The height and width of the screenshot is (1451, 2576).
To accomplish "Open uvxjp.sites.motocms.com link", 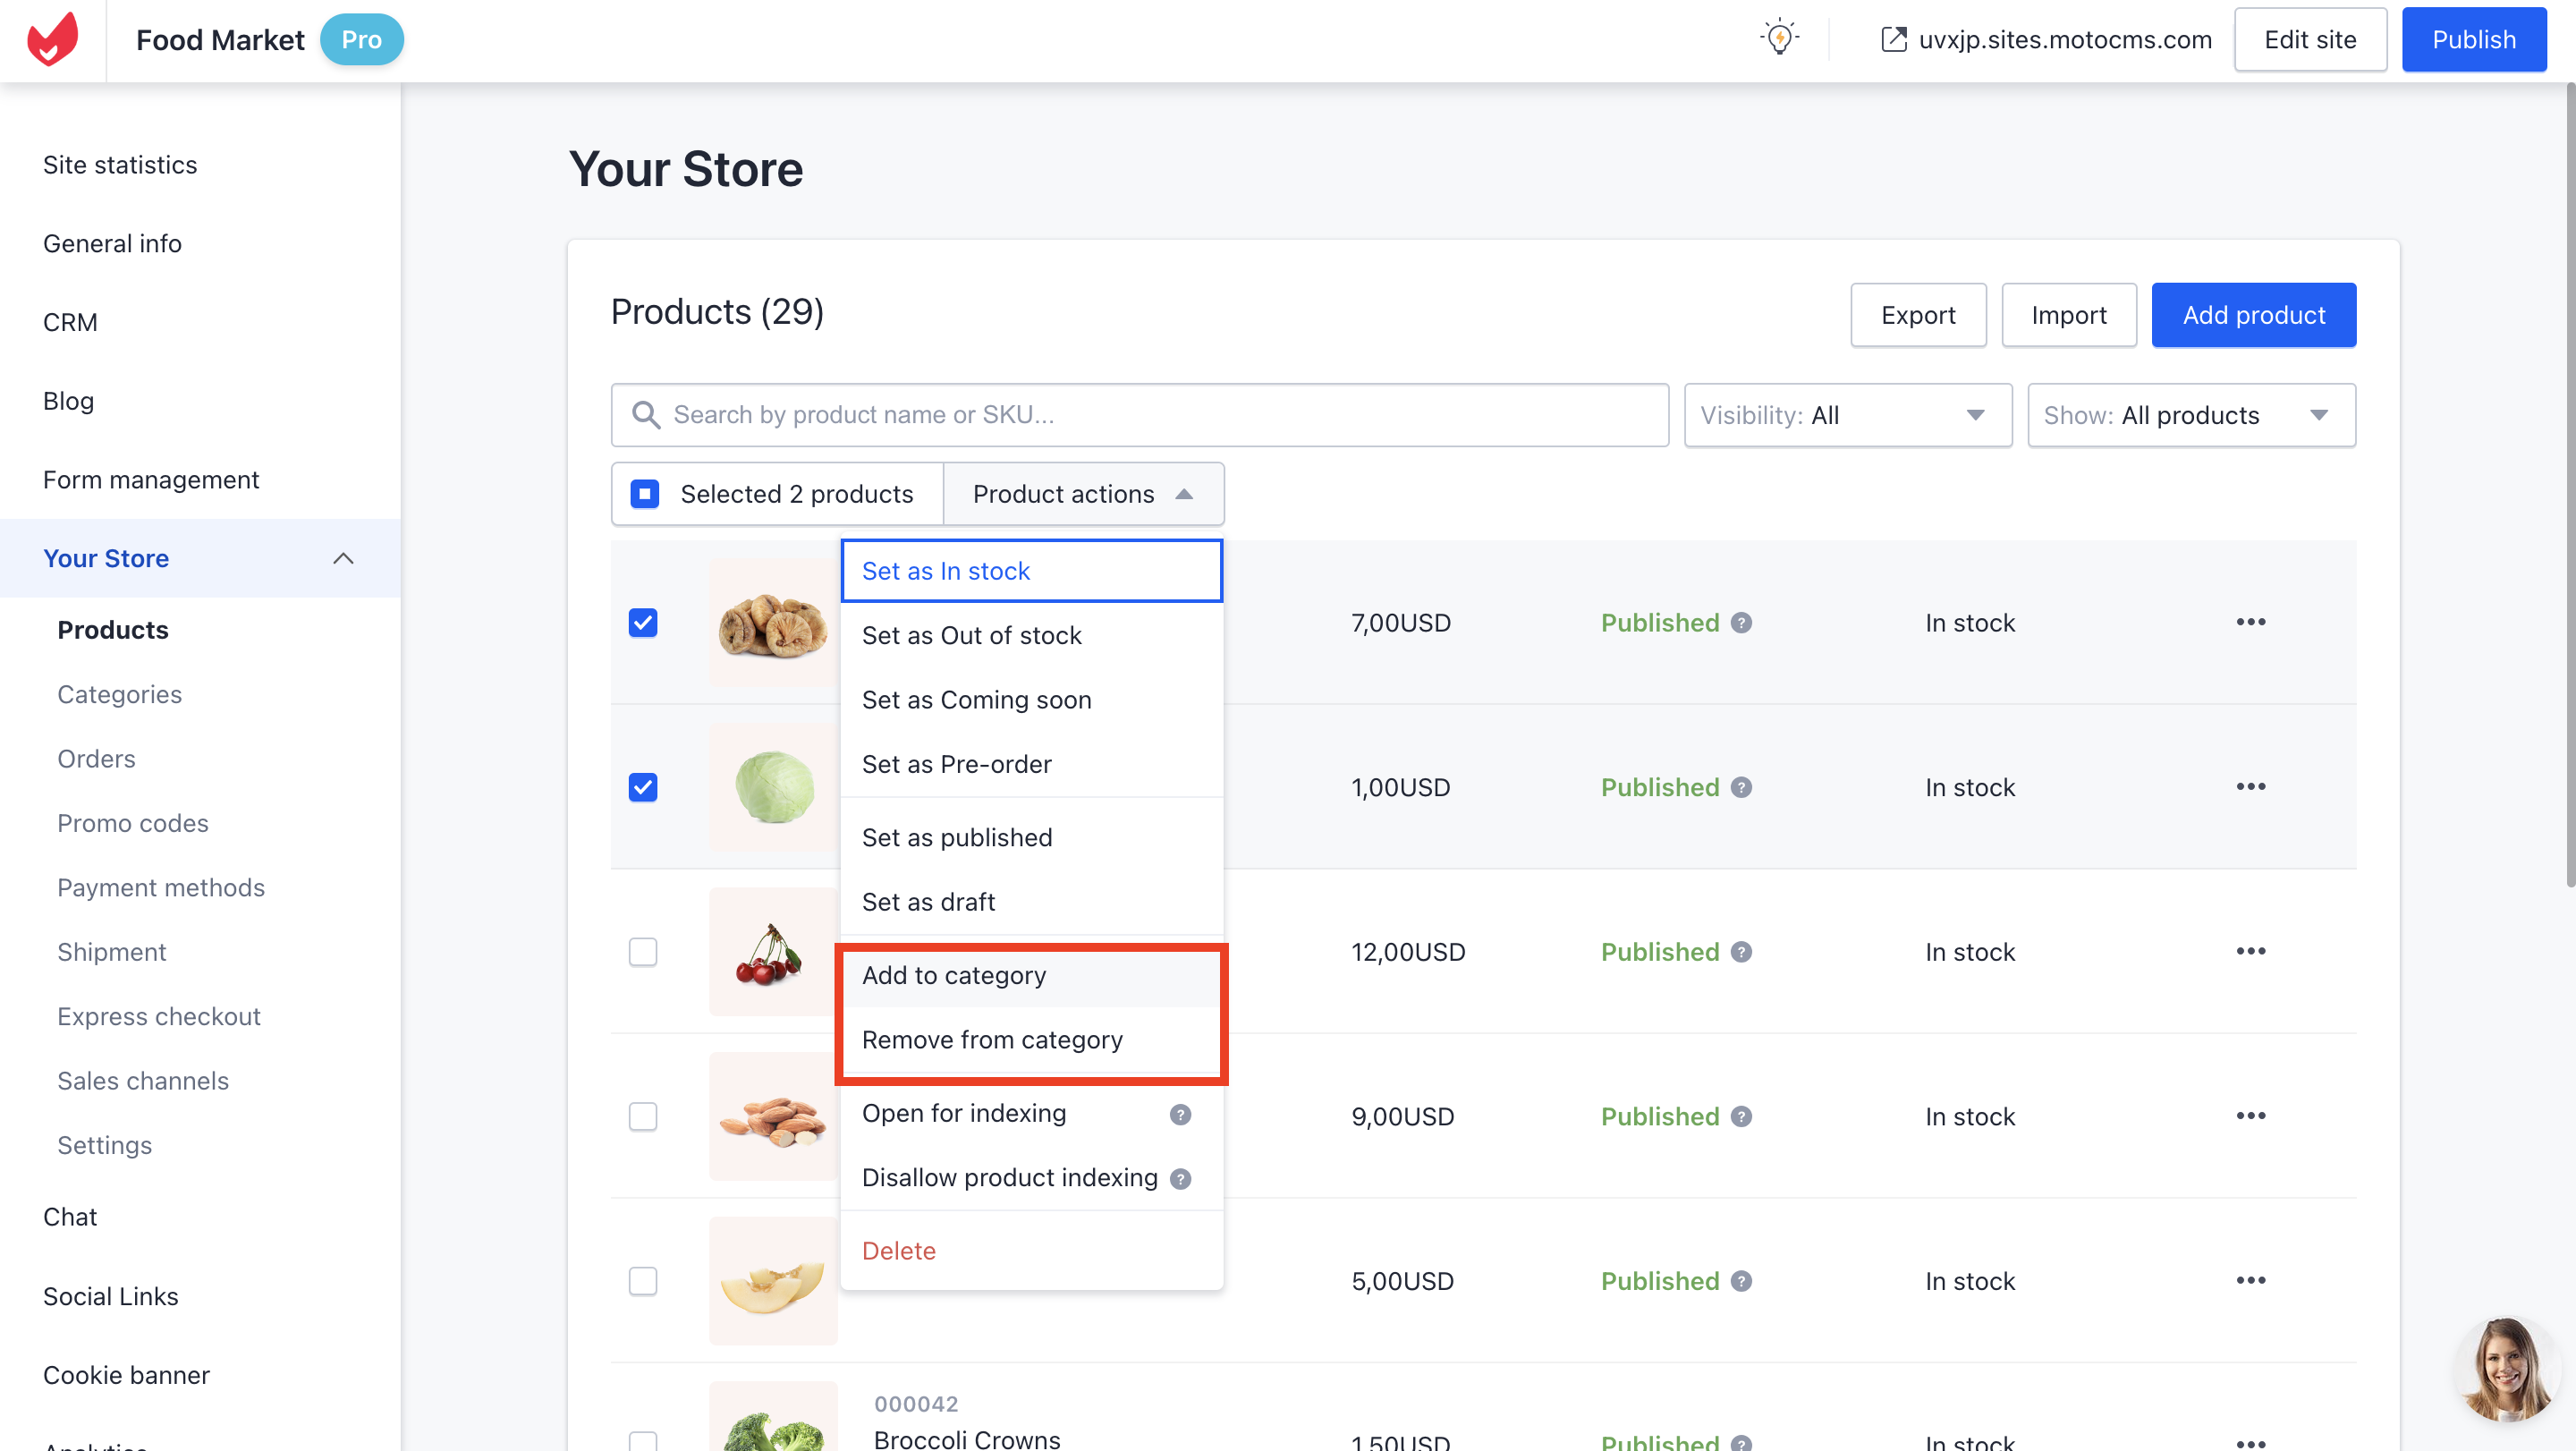I will point(2064,40).
